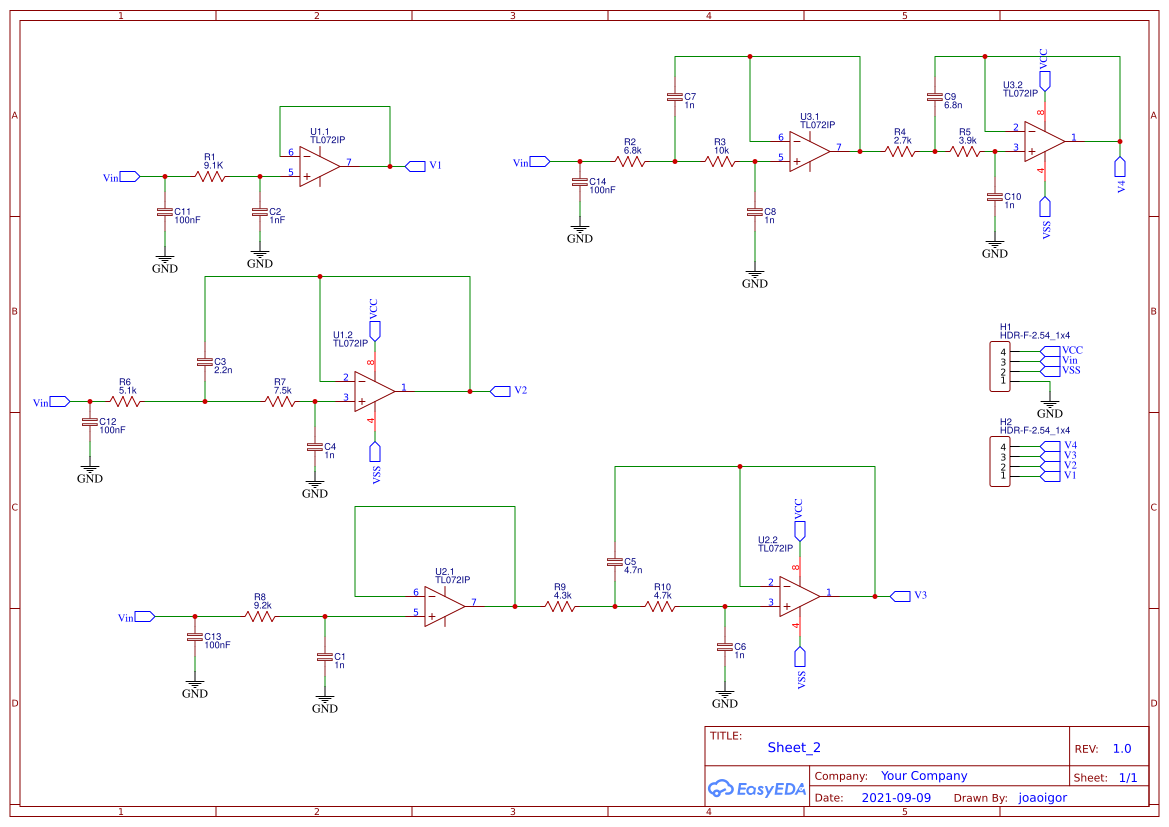Click the 6.8n value label of C9
The width and height of the screenshot is (1169, 827).
[953, 106]
